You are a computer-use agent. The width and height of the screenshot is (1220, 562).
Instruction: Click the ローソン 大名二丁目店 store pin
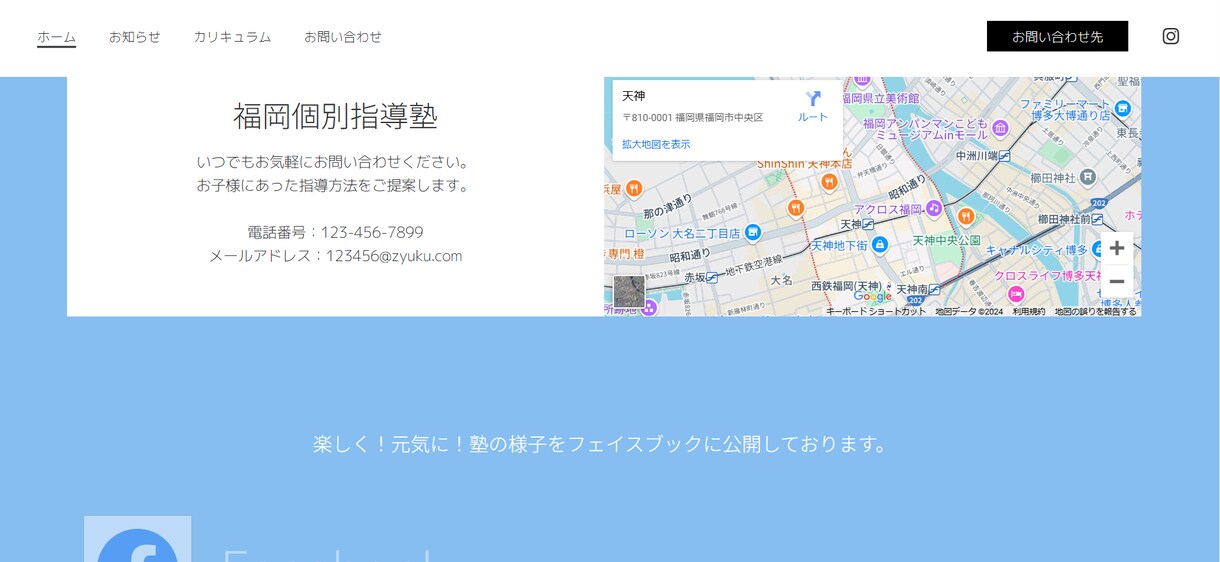point(753,233)
